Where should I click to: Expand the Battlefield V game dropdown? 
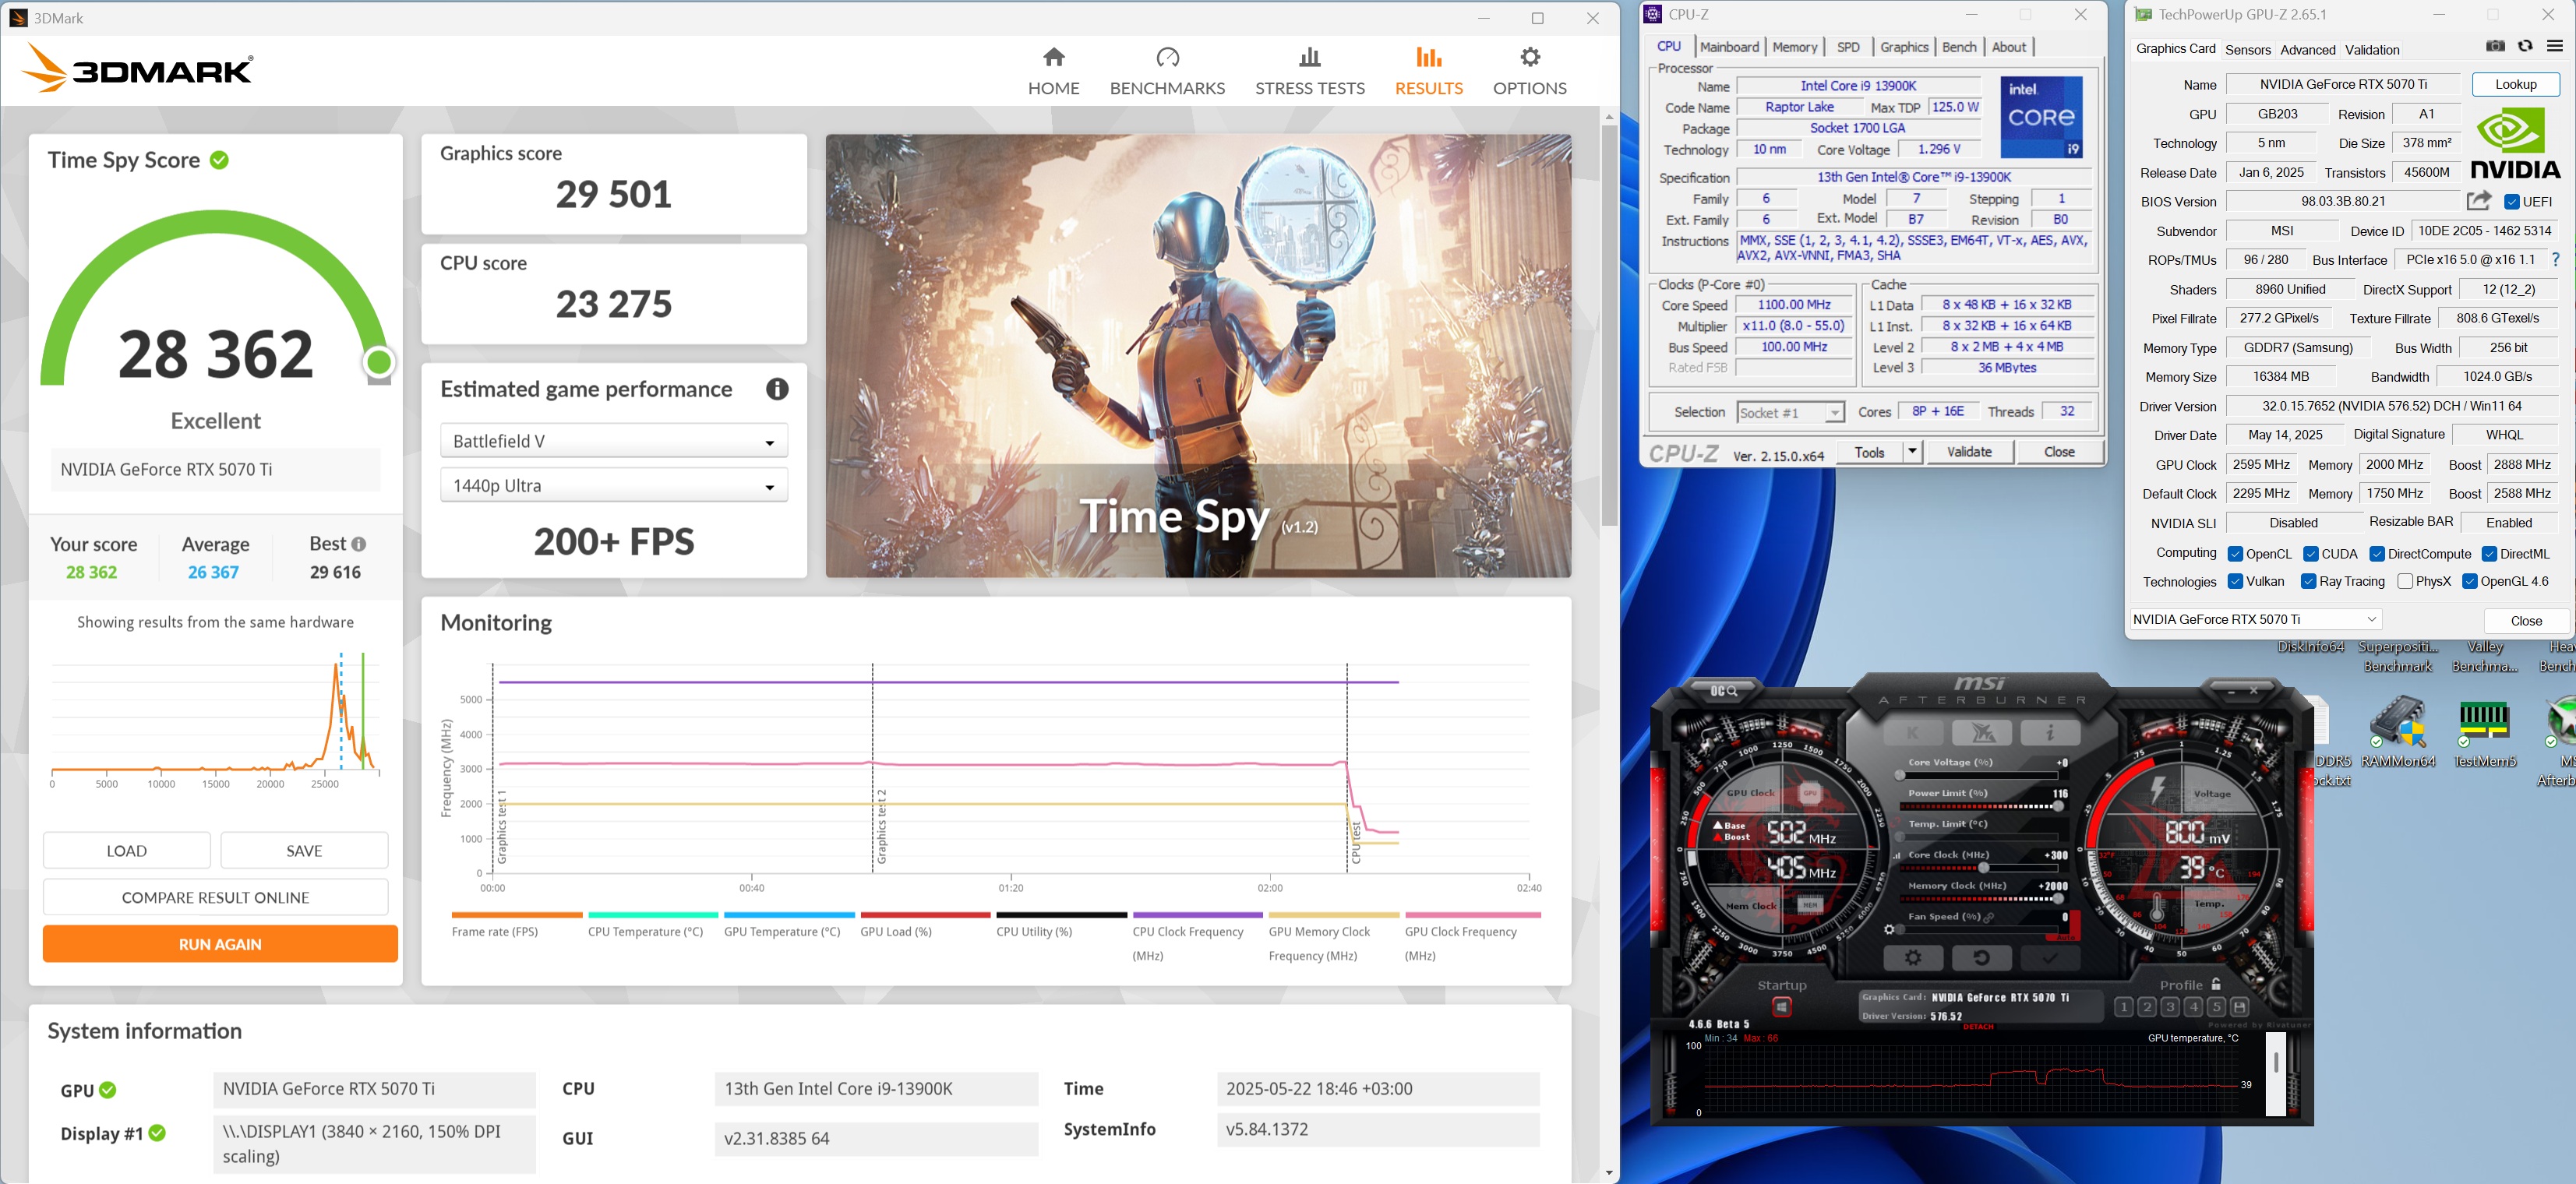pyautogui.click(x=613, y=441)
